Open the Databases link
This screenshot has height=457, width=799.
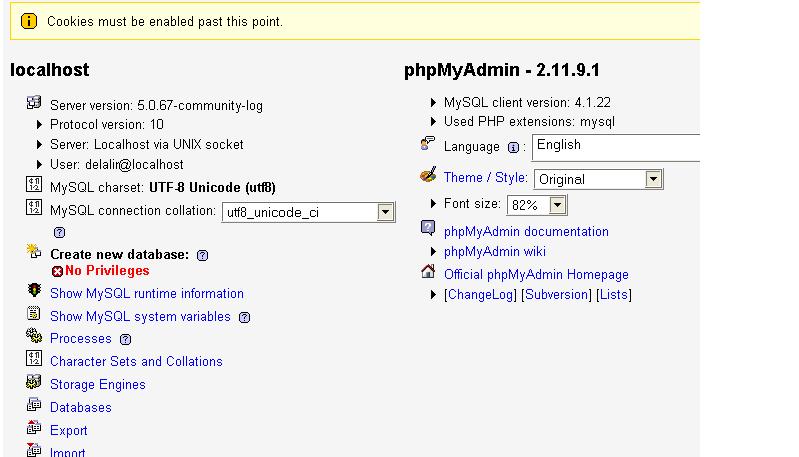coord(81,408)
